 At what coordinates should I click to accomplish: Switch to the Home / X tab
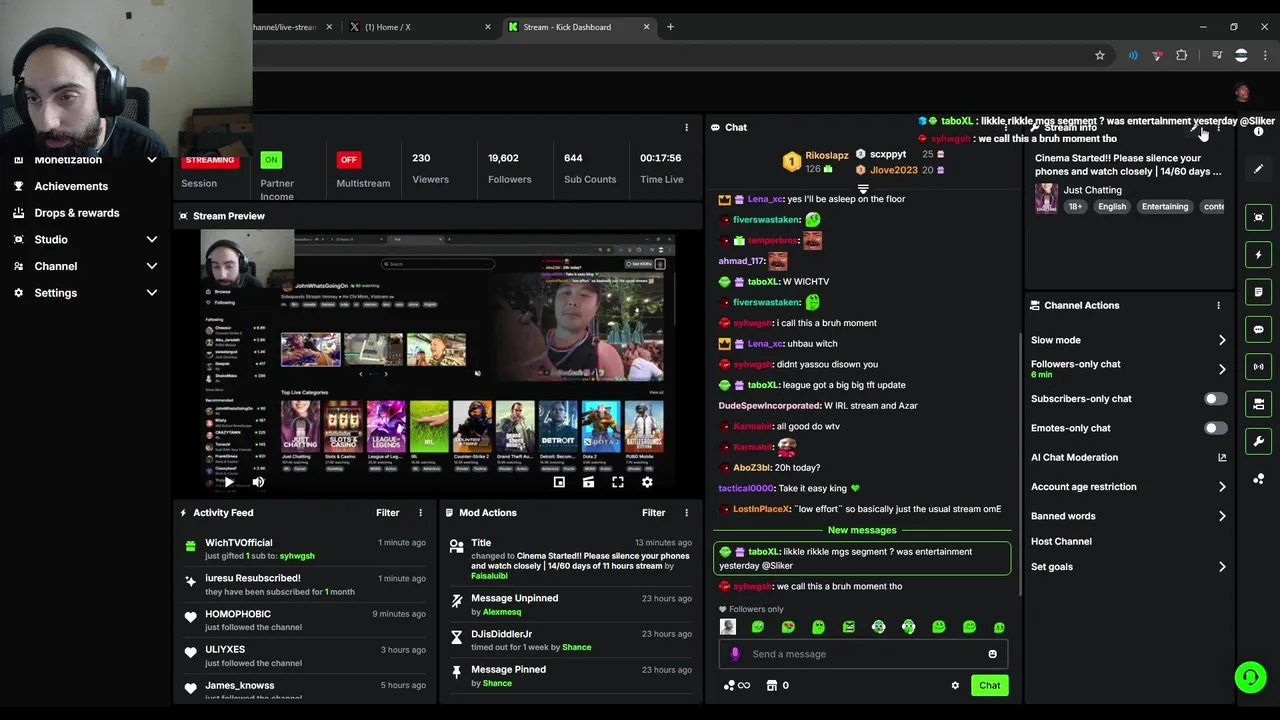click(418, 27)
